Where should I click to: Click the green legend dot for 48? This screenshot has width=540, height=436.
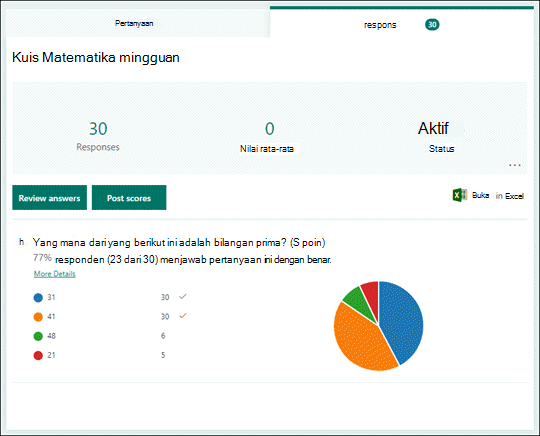(38, 336)
